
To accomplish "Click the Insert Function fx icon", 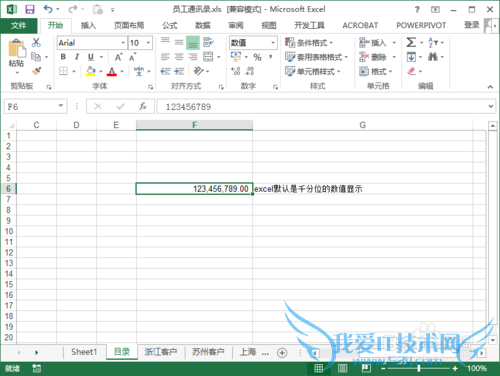I will click(x=143, y=106).
